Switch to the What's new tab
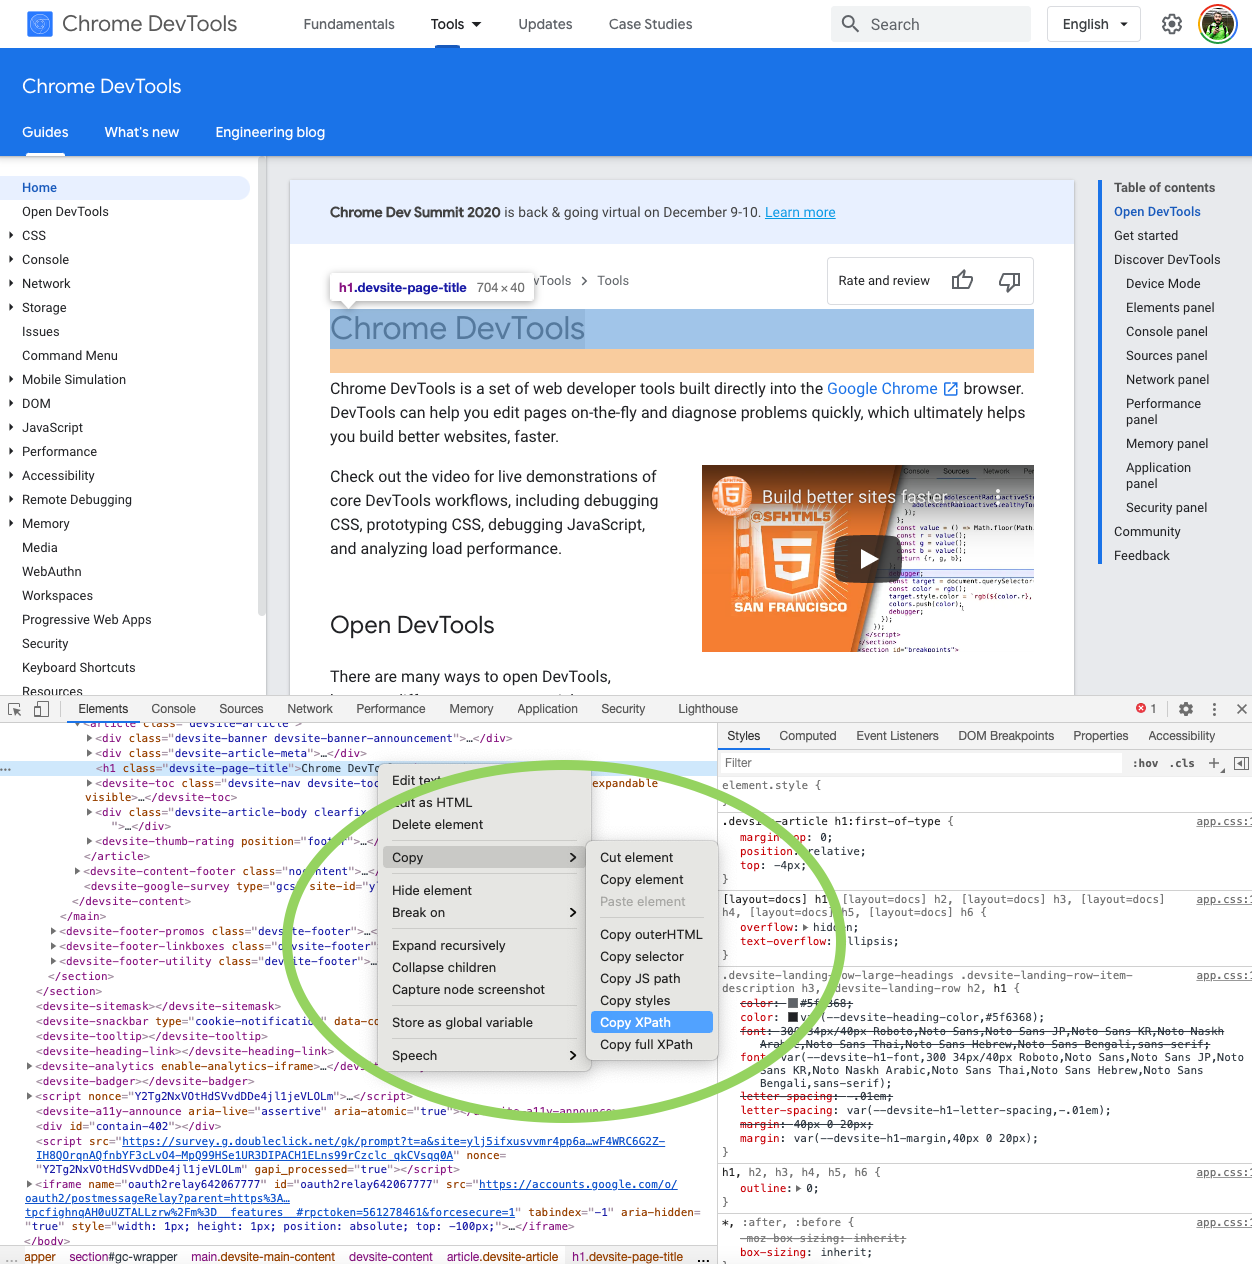The image size is (1252, 1264). (142, 132)
